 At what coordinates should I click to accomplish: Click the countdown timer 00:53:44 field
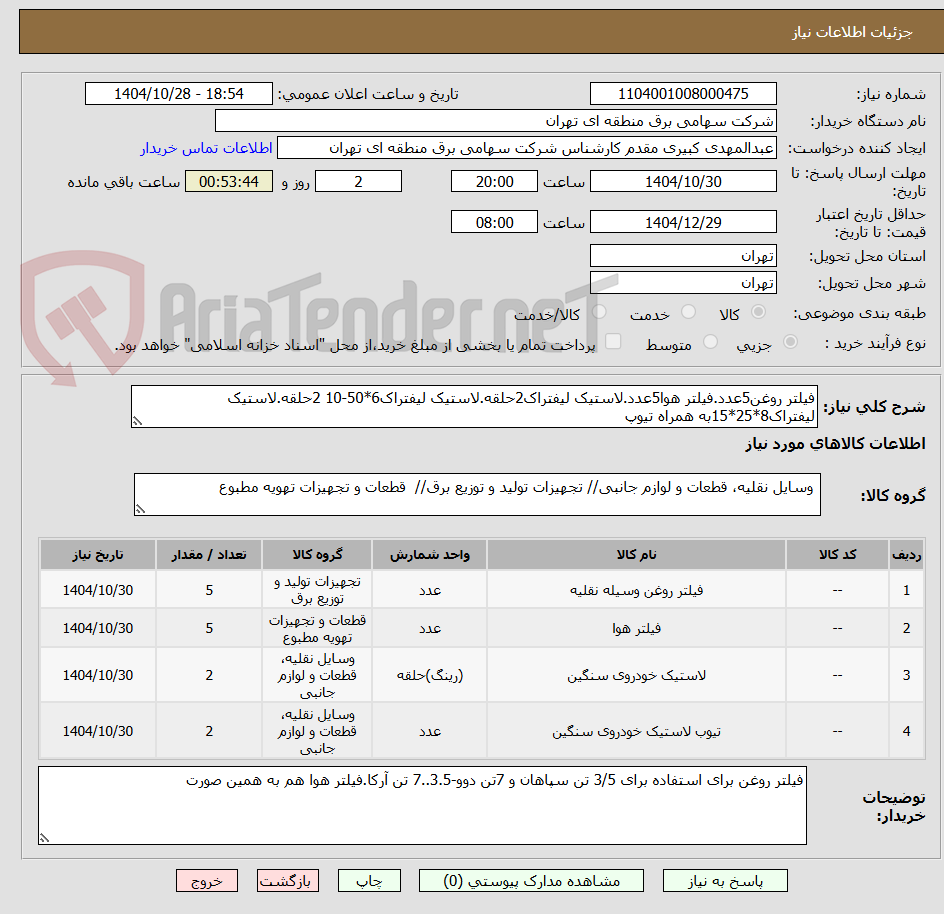click(x=229, y=181)
